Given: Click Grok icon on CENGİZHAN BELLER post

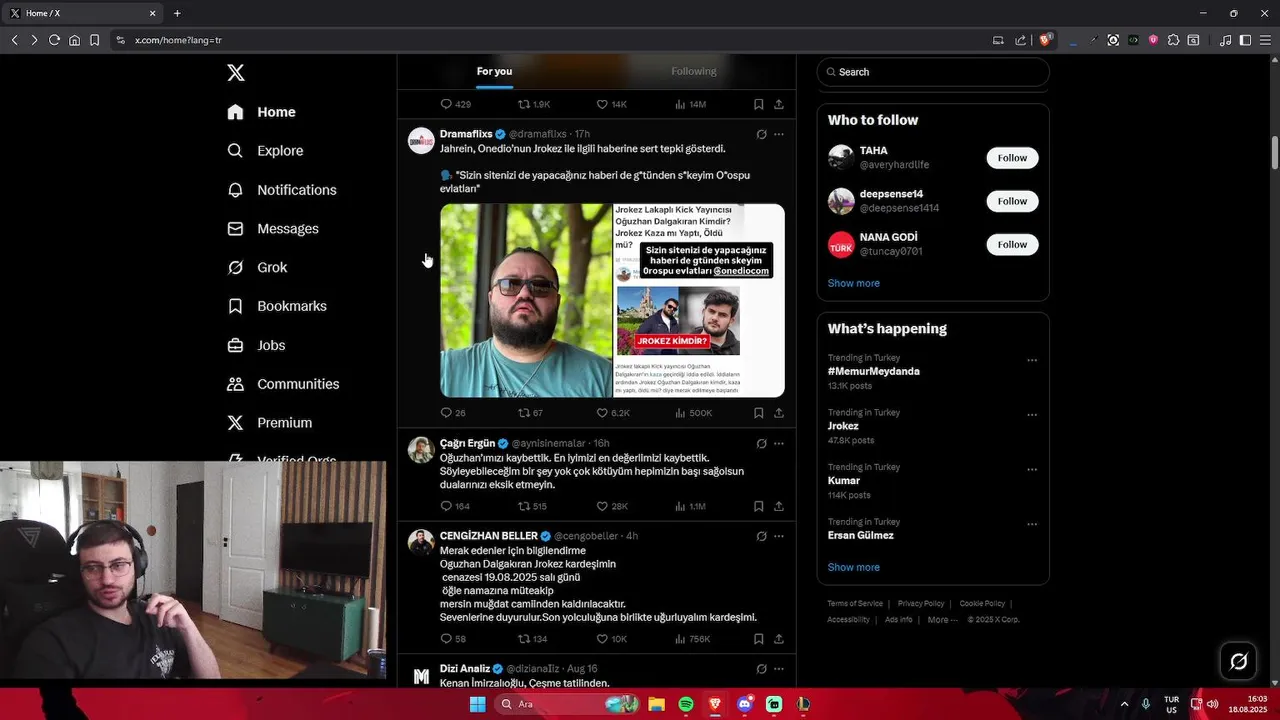Looking at the screenshot, I should 761,536.
